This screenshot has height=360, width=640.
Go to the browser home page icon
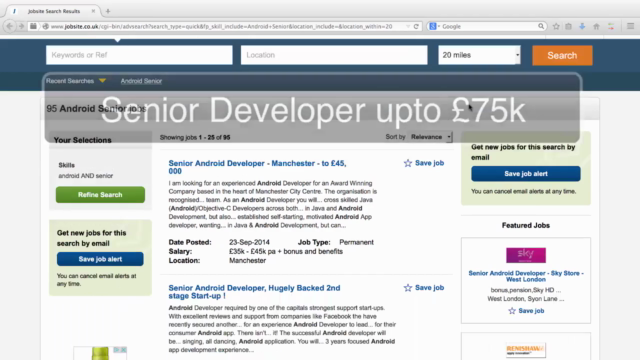[x=596, y=26]
